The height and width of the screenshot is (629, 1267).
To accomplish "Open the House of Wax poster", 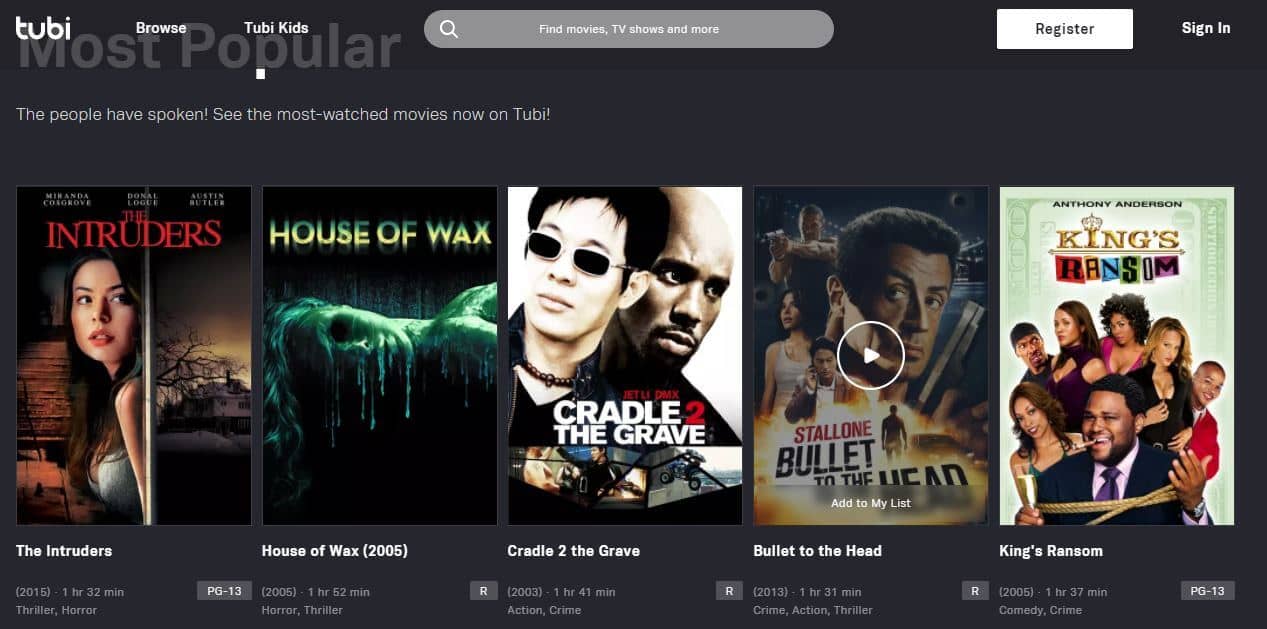I will click(380, 355).
